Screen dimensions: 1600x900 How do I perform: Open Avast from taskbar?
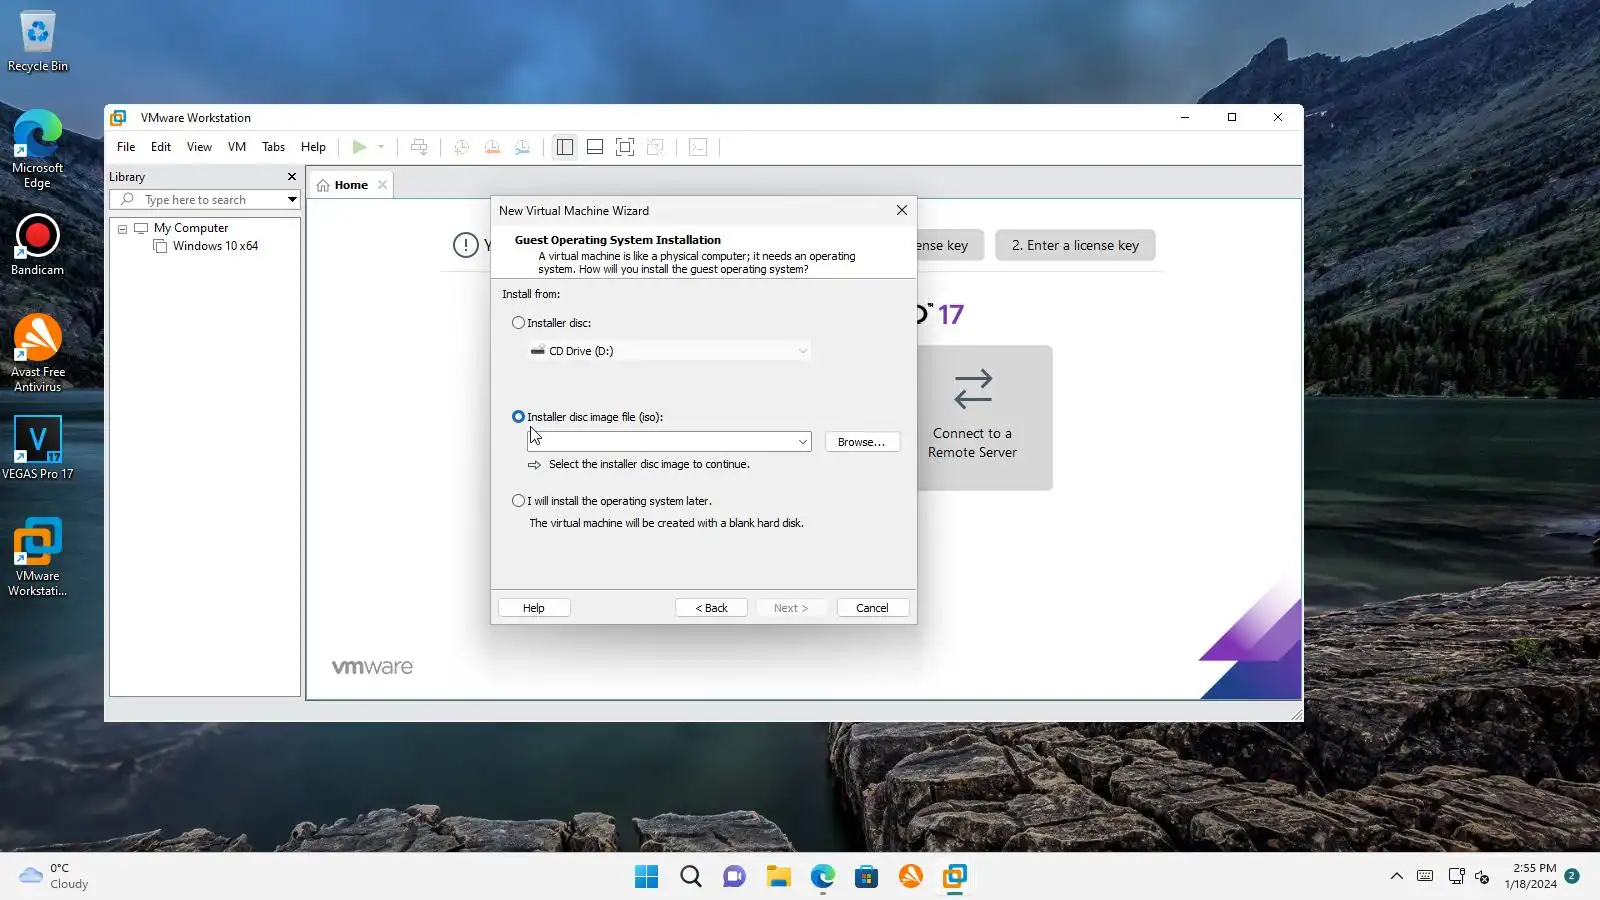click(911, 877)
